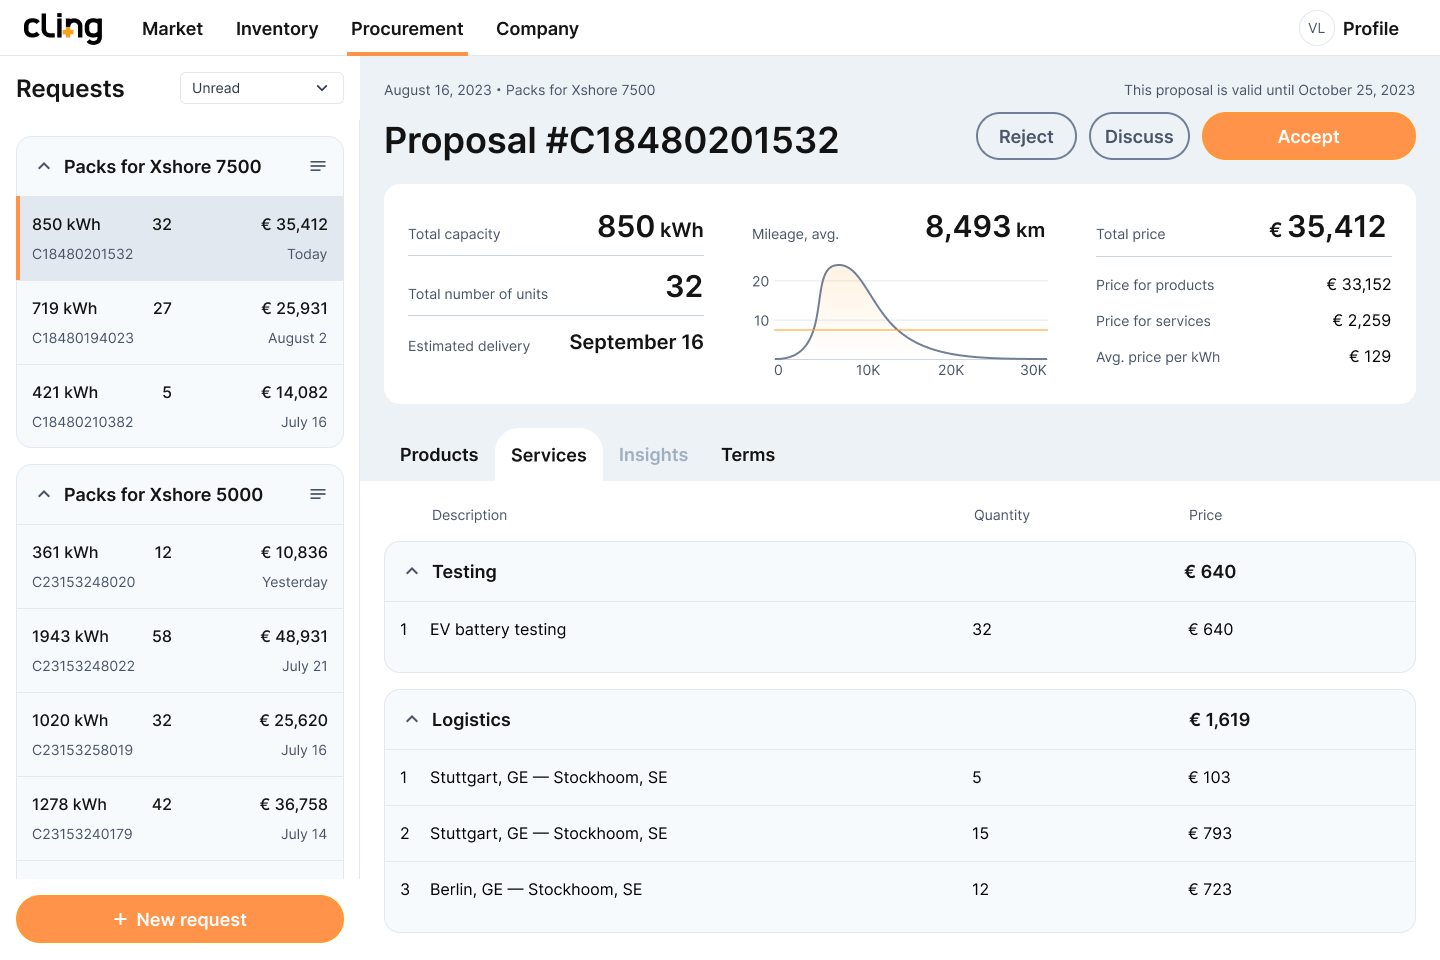Collapse the Packs for Xshore 5000 group
Image resolution: width=1440 pixels, height=960 pixels.
tap(44, 494)
